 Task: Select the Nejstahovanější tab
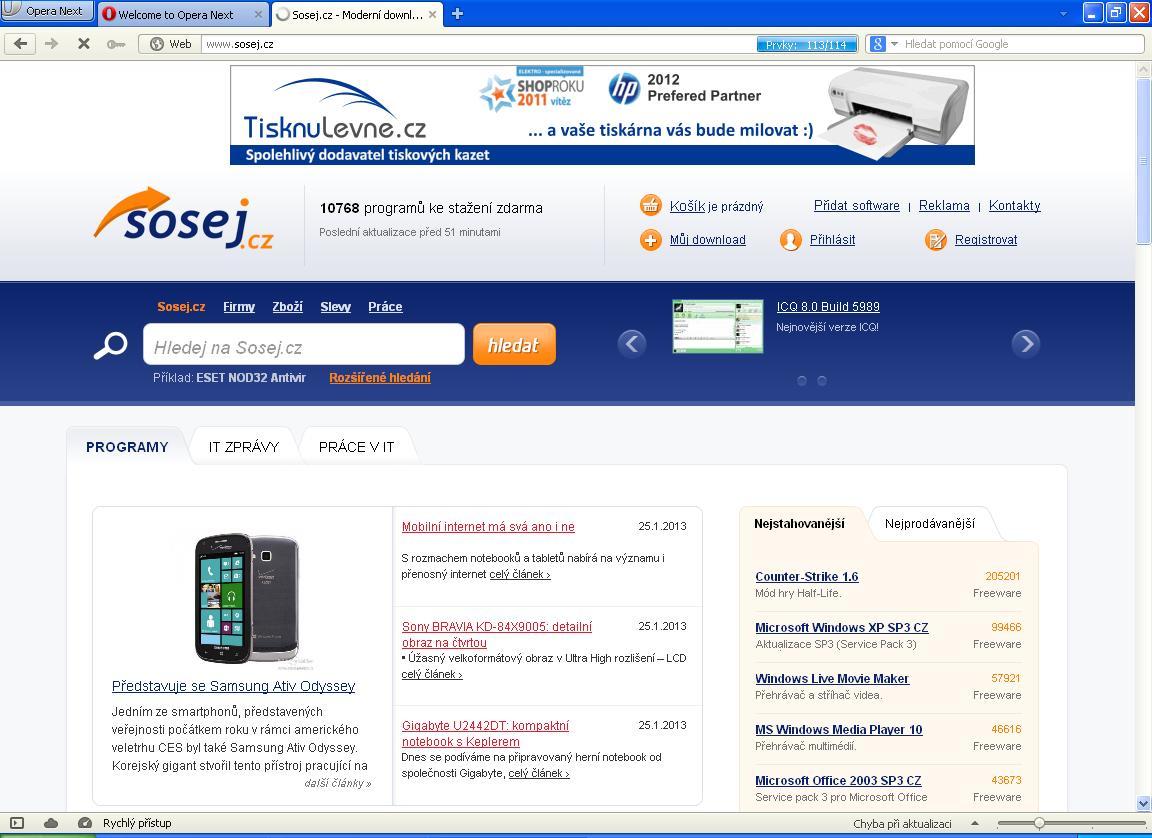pos(799,524)
